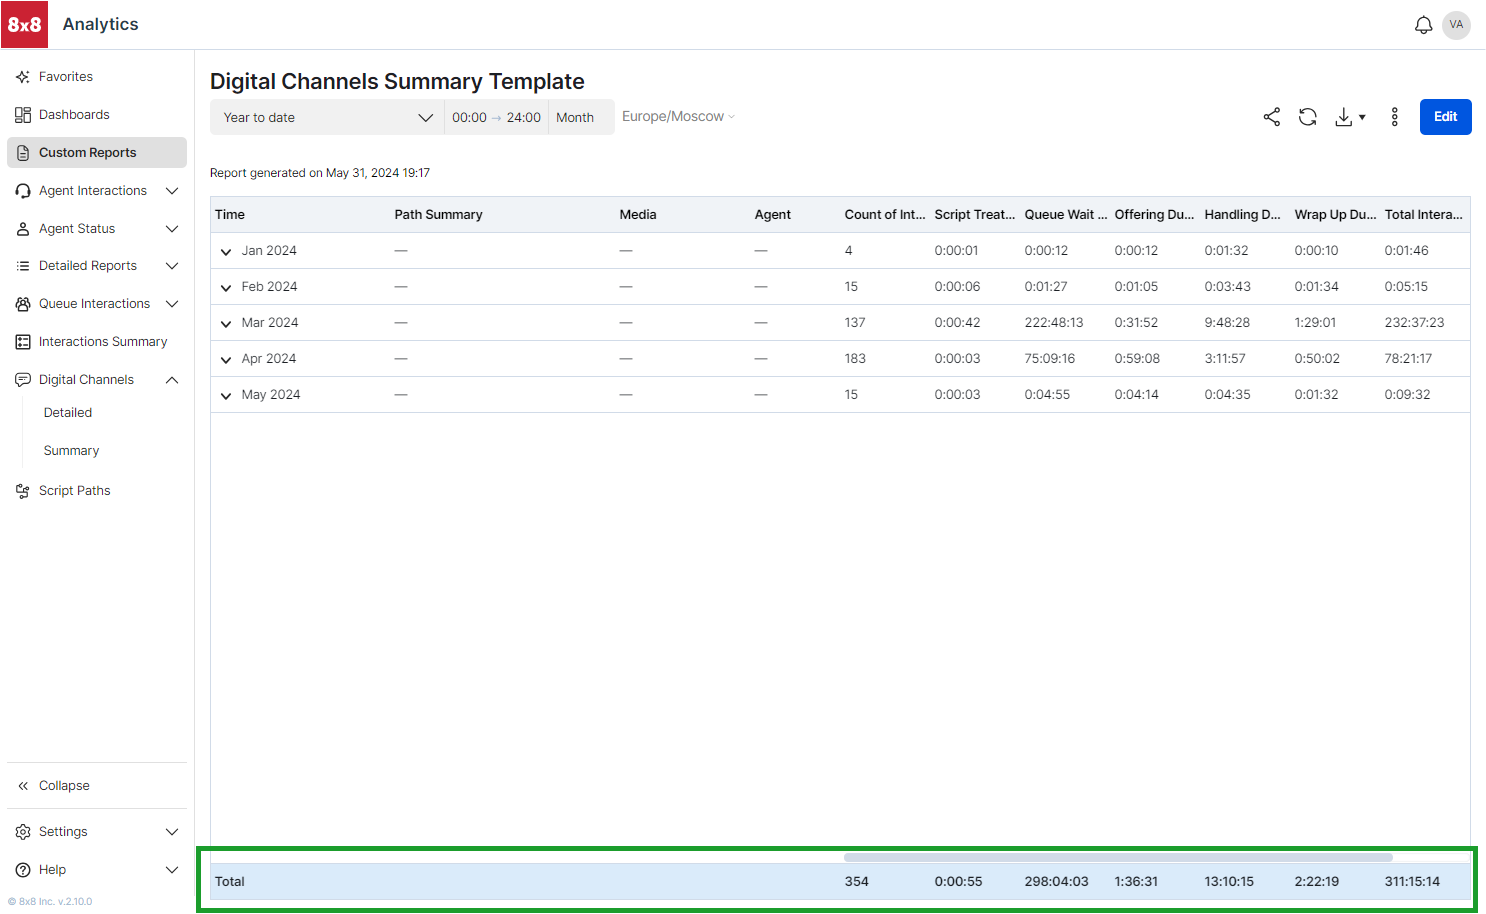Open the Favorites section
Screen dimensions: 1486x914
[x=66, y=76]
